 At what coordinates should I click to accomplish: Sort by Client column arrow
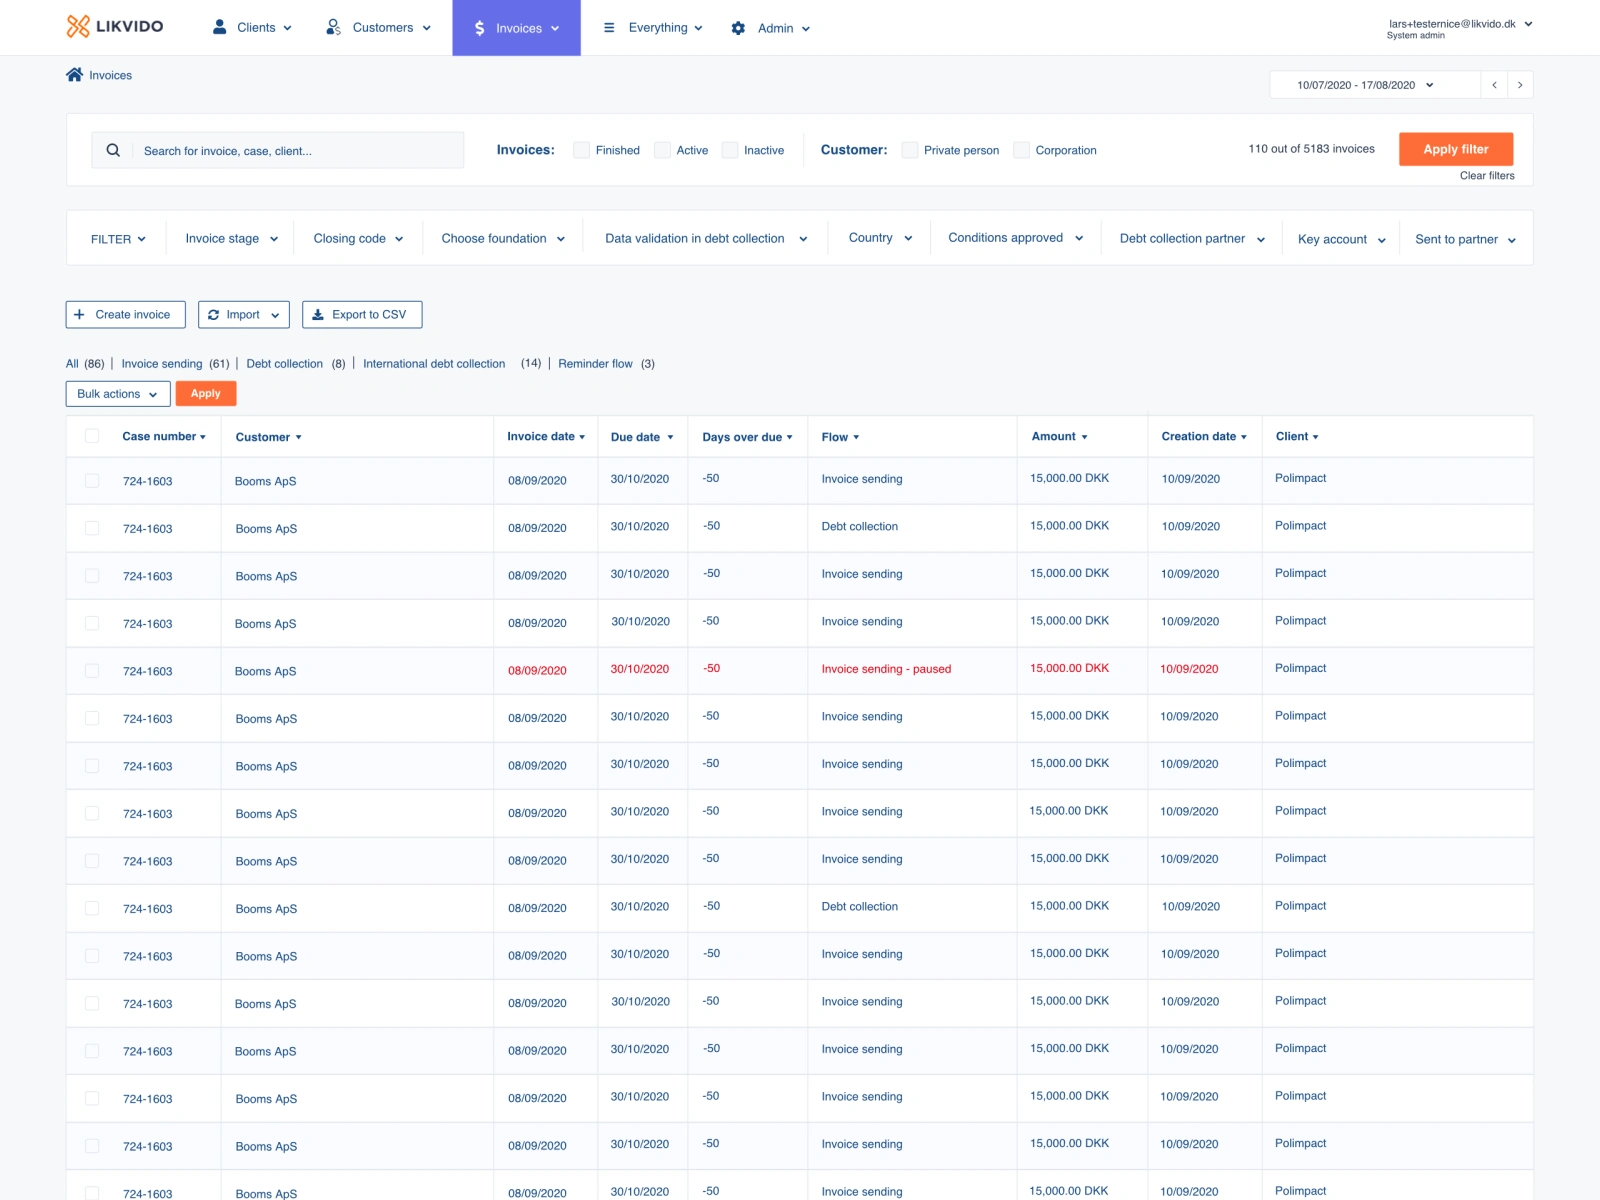tap(1315, 437)
